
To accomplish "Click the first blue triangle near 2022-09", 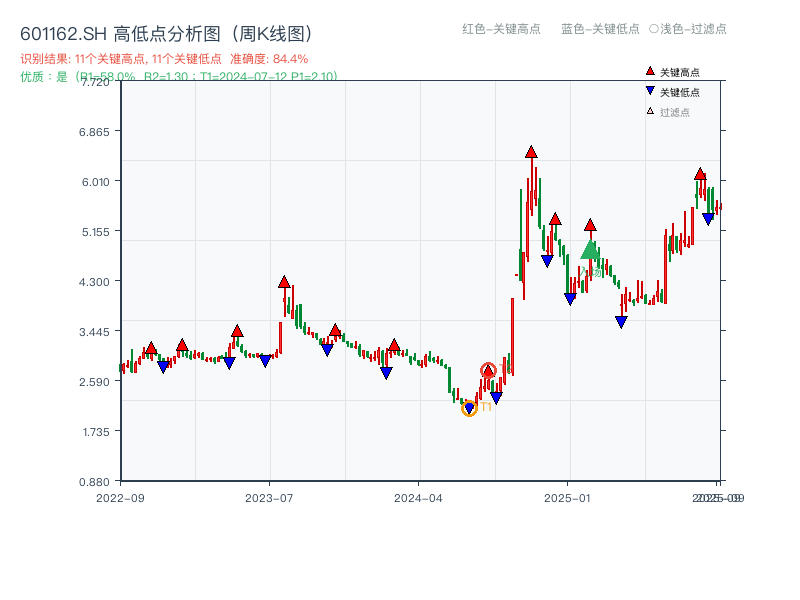I will click(x=164, y=367).
